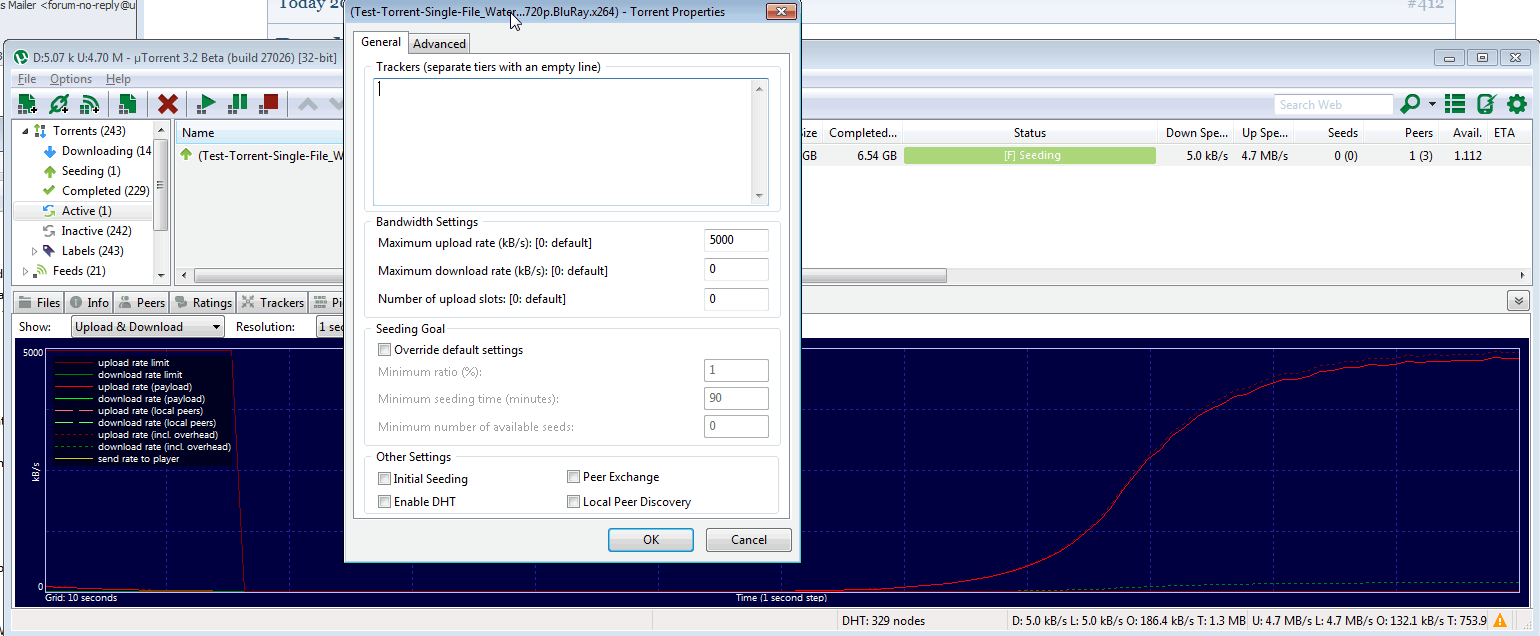This screenshot has width=1540, height=636.
Task: Click Cancel in Torrent Properties dialog
Action: coord(749,540)
